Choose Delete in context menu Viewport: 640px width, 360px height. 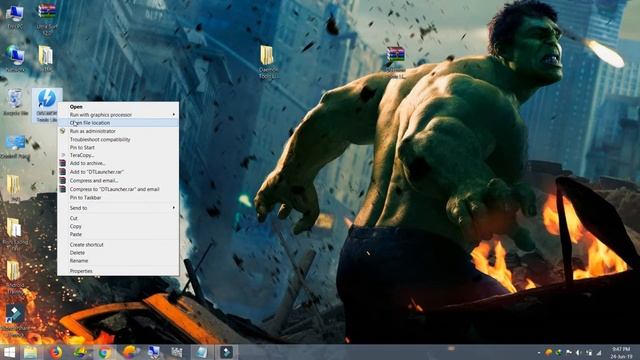pos(118,253)
